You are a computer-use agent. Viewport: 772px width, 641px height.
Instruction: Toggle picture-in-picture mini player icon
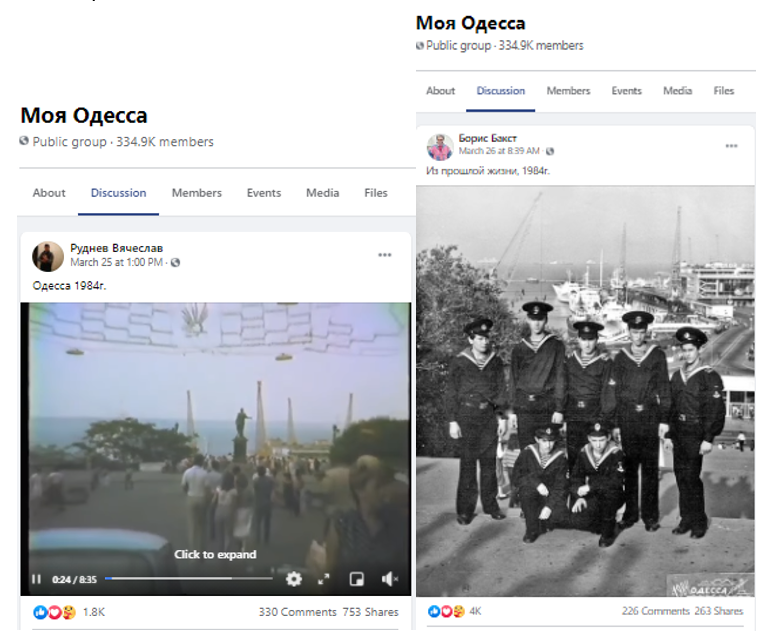pos(356,579)
